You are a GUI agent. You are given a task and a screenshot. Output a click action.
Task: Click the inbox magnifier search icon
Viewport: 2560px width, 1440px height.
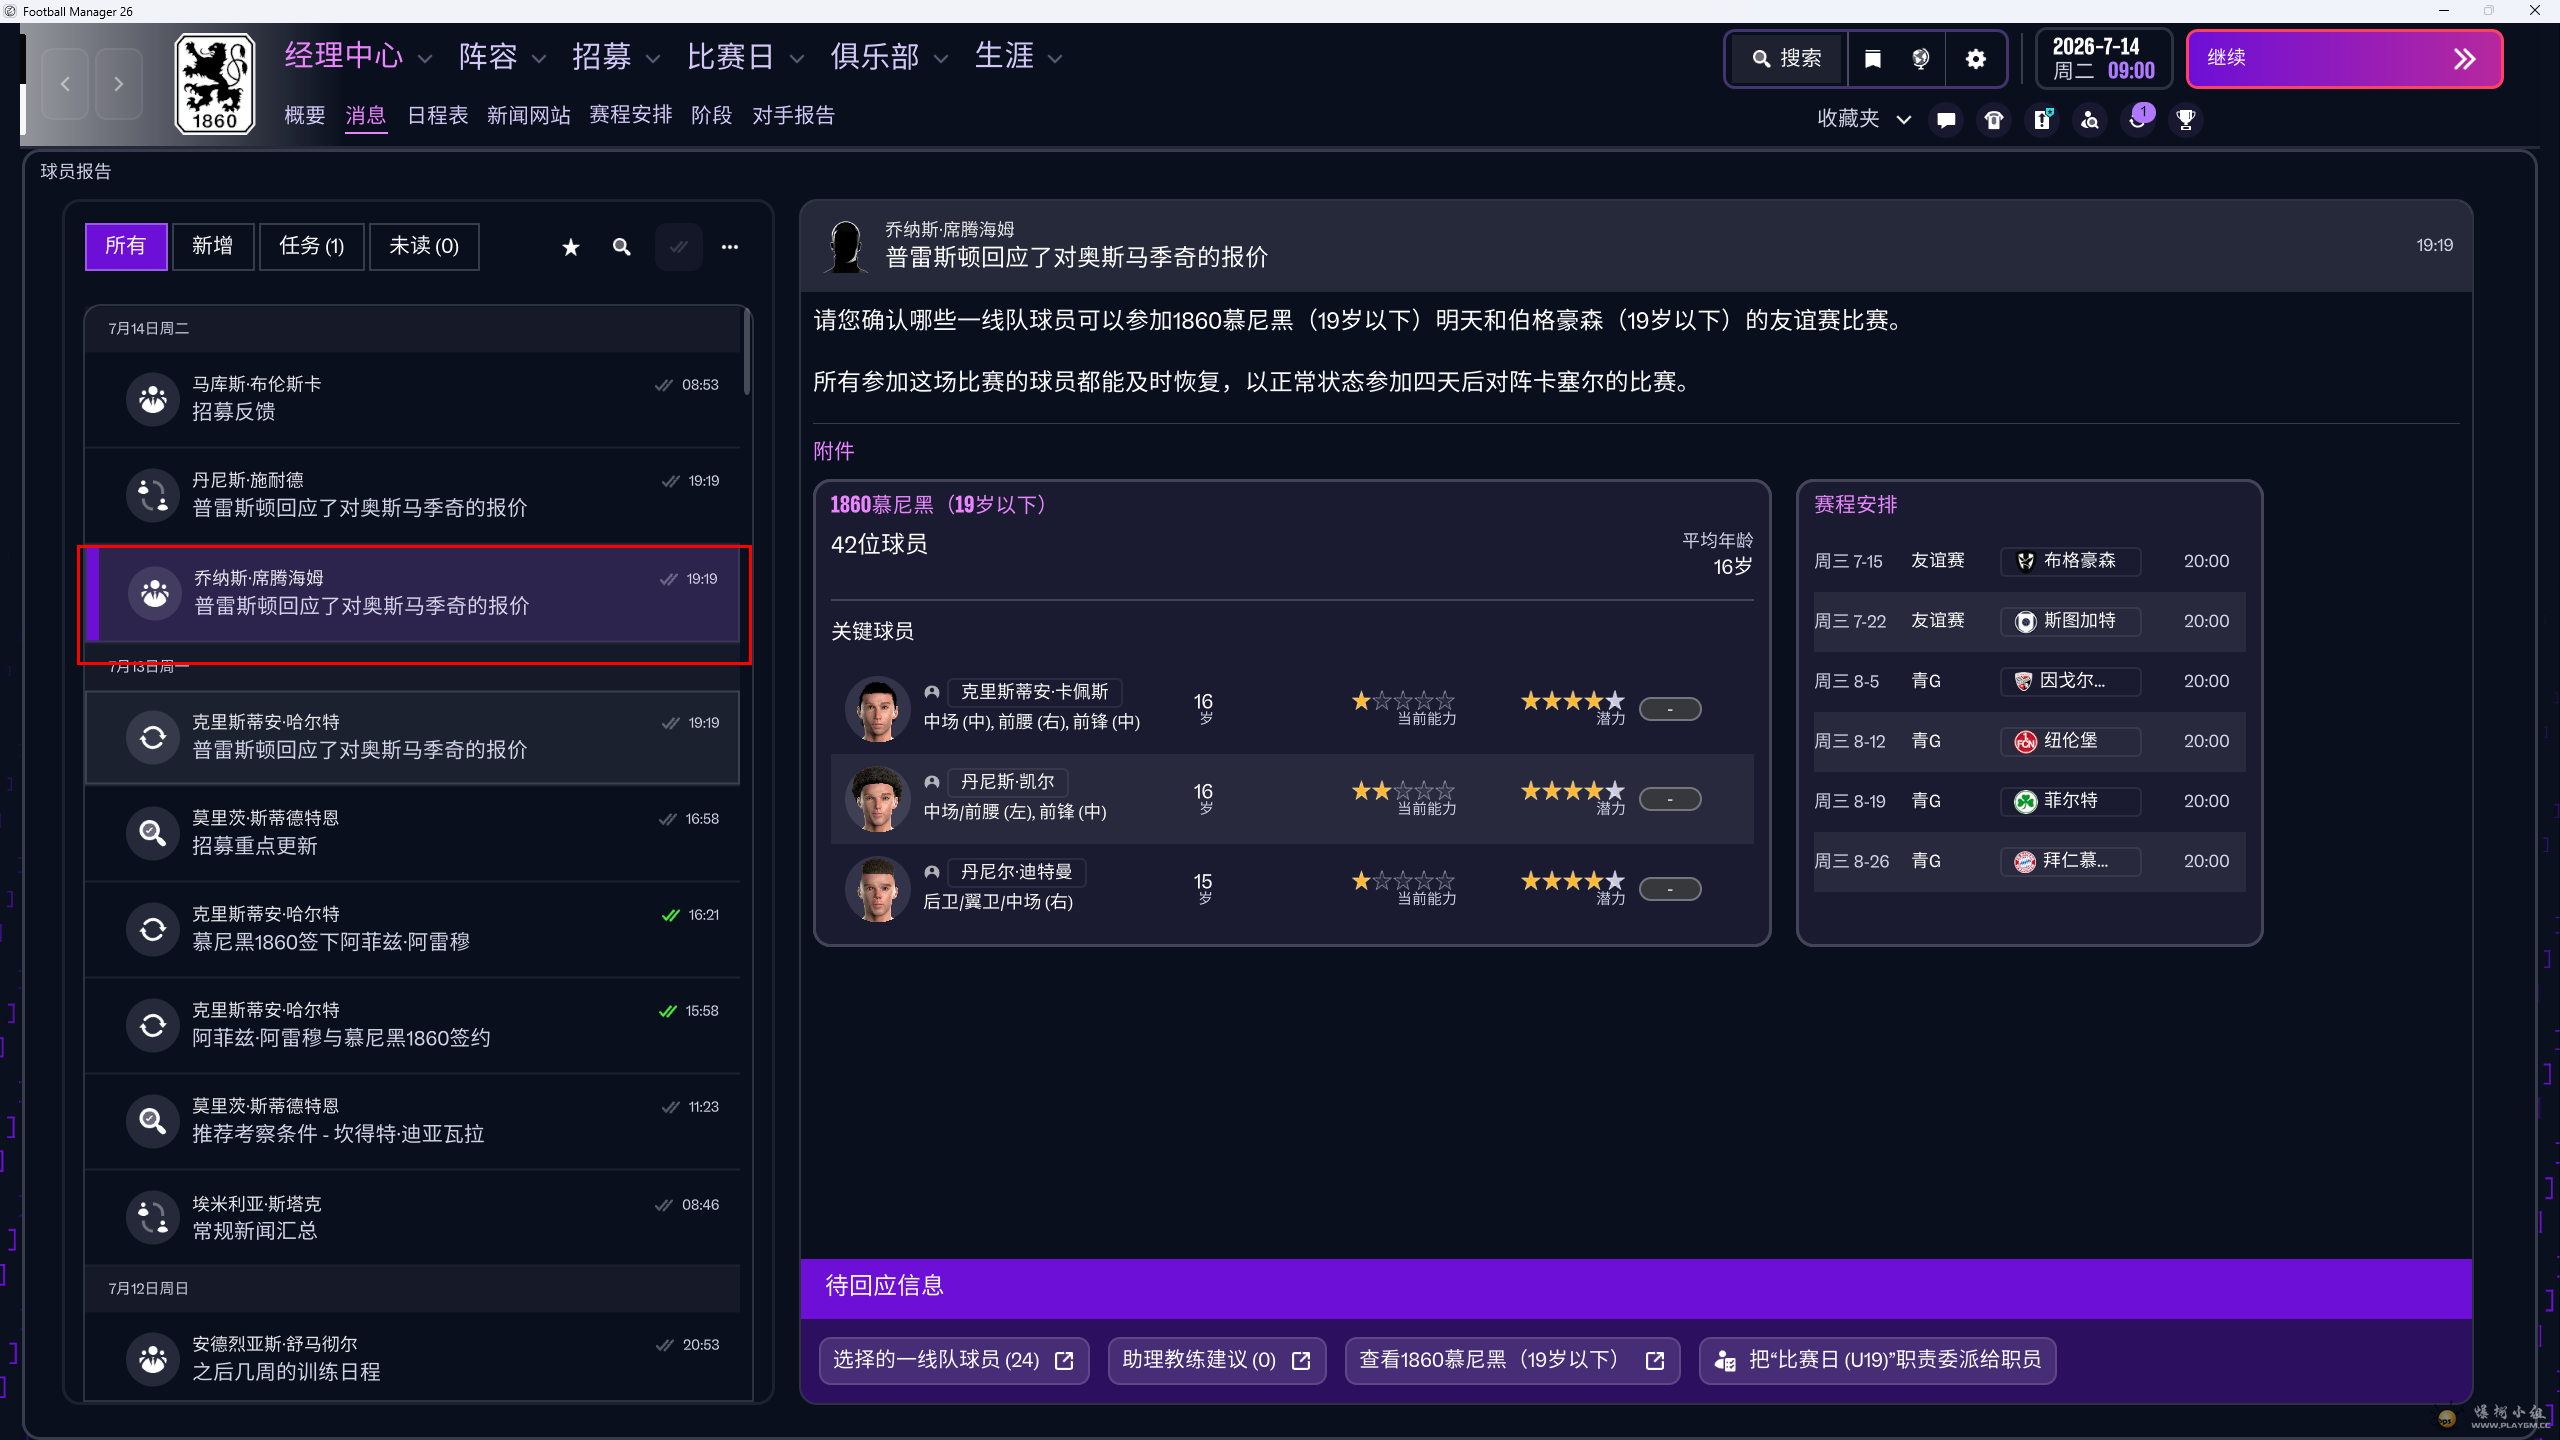pos(622,247)
